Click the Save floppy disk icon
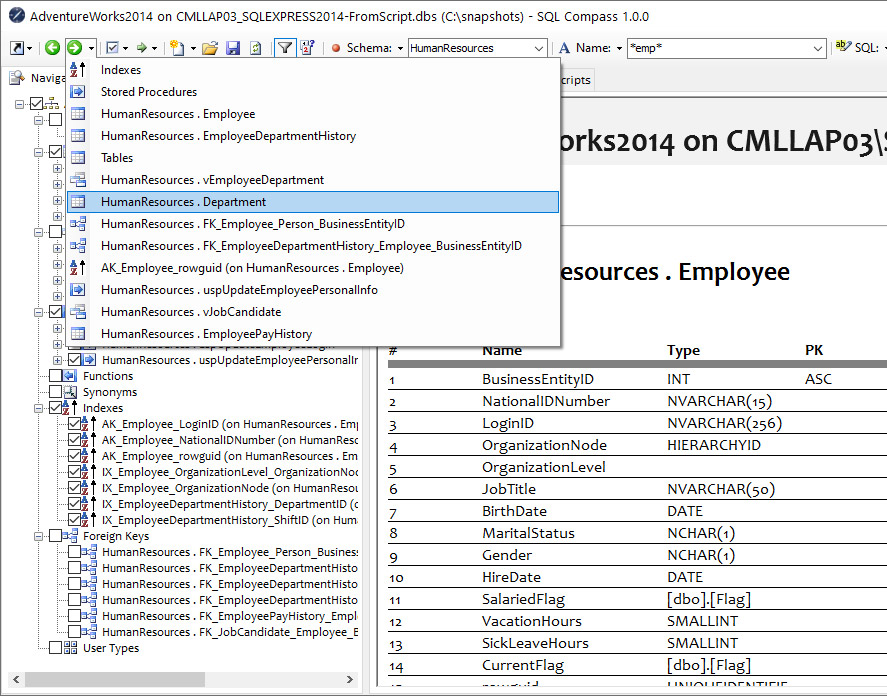This screenshot has width=887, height=696. pos(232,48)
